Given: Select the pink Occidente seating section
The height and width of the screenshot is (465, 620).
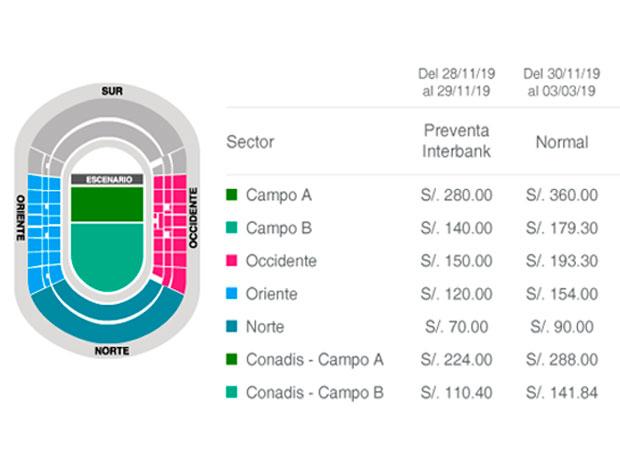Looking at the screenshot, I should click(x=170, y=233).
